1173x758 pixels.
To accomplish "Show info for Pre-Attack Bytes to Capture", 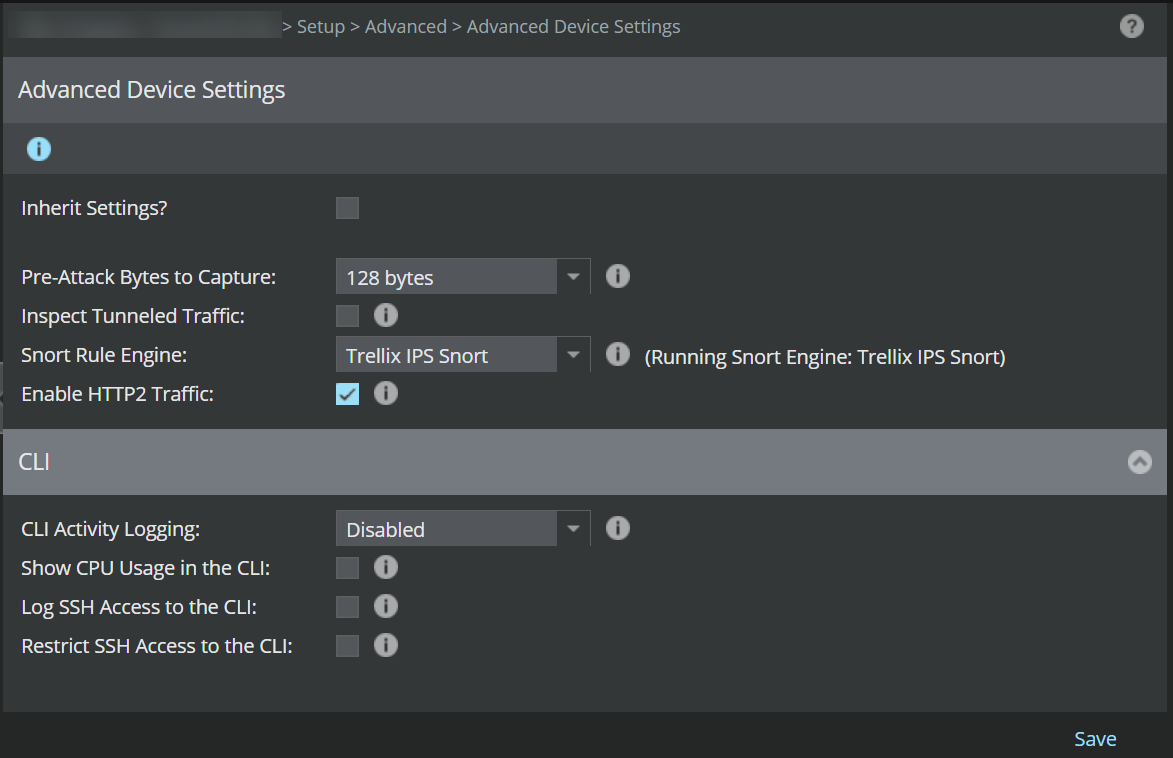I will pos(617,276).
